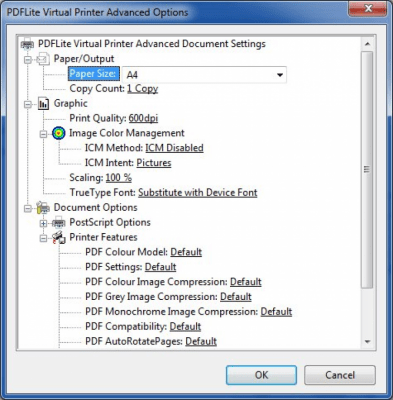Image resolution: width=393 pixels, height=400 pixels.
Task: Collapse the Printer Features node
Action: click(43, 238)
